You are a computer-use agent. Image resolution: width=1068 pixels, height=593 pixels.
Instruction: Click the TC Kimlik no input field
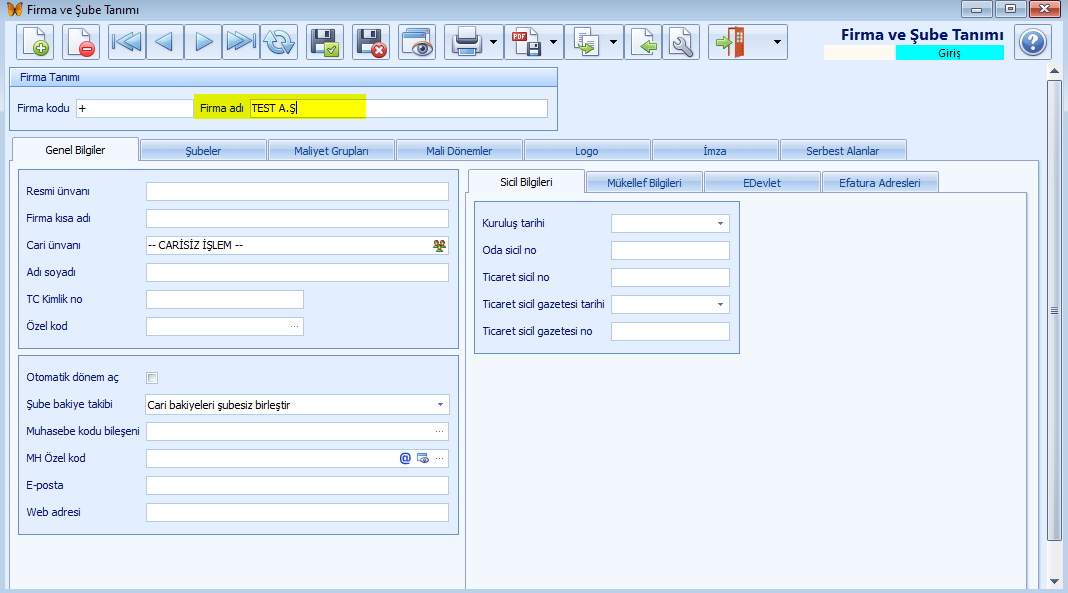coord(225,300)
